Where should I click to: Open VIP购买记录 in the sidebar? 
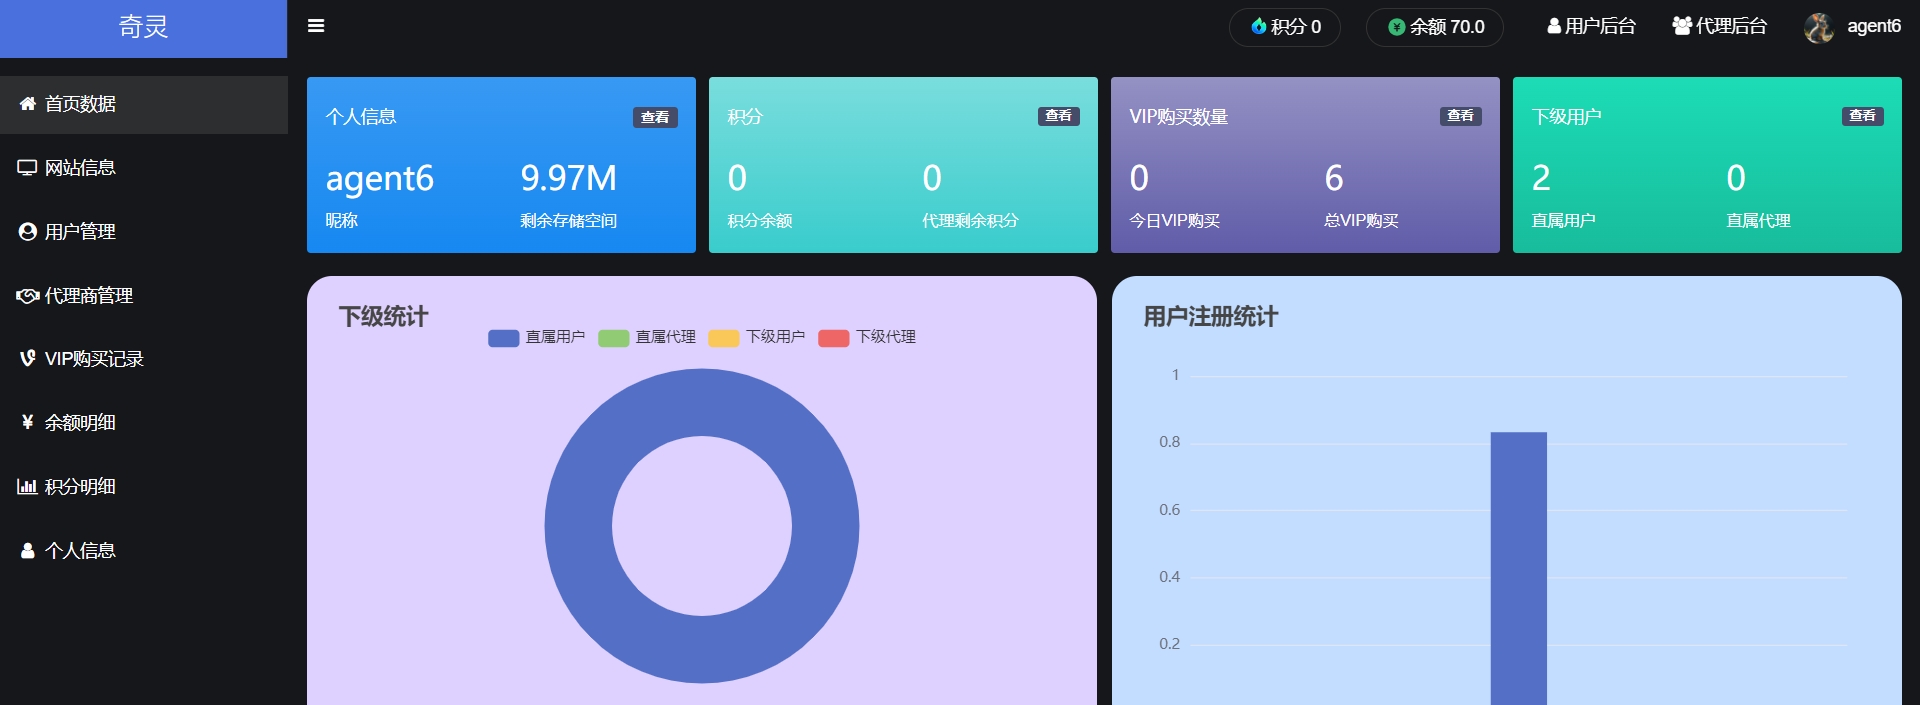pos(144,359)
